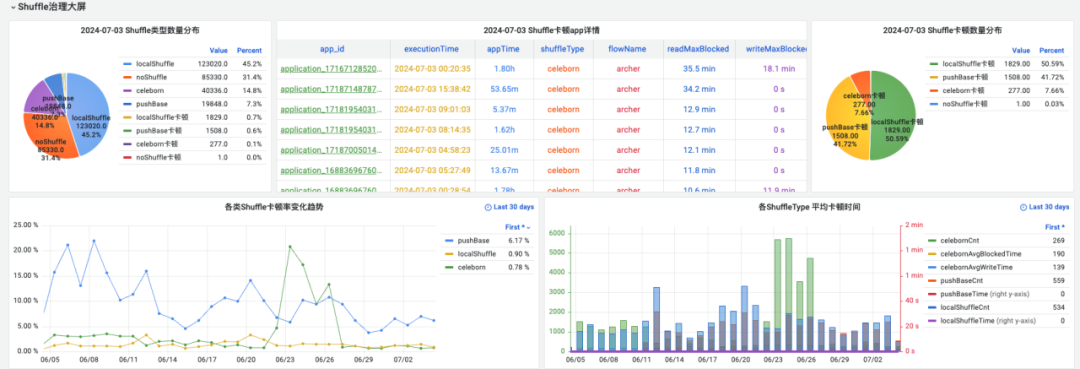Screen dimensions: 1080x369
Task: Click the green color swatch beside celebornCnt
Action: [932, 240]
